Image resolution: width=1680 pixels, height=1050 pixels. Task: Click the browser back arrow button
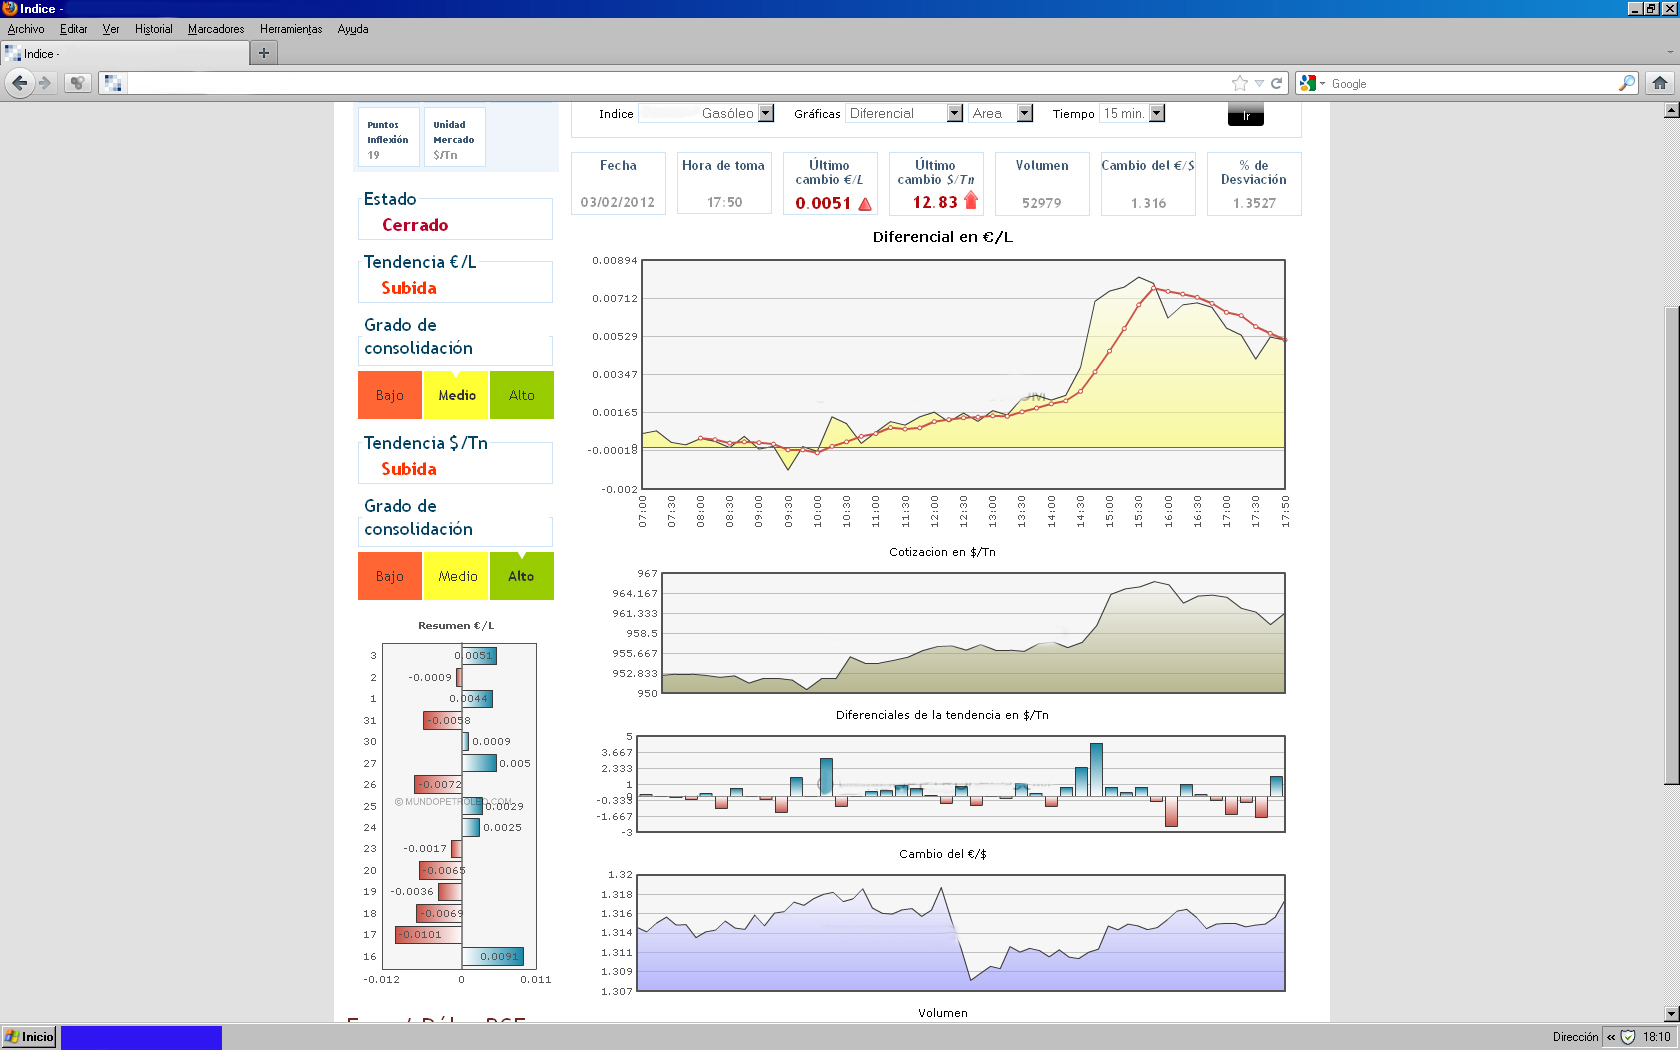coord(19,83)
